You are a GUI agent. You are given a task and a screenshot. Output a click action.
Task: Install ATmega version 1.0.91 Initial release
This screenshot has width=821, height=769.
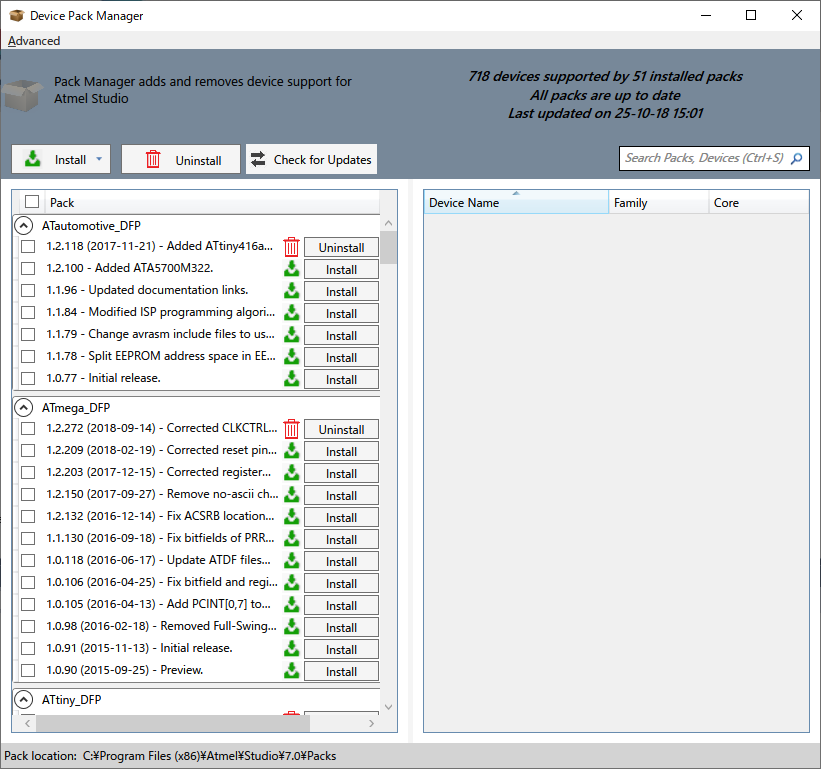(x=341, y=650)
